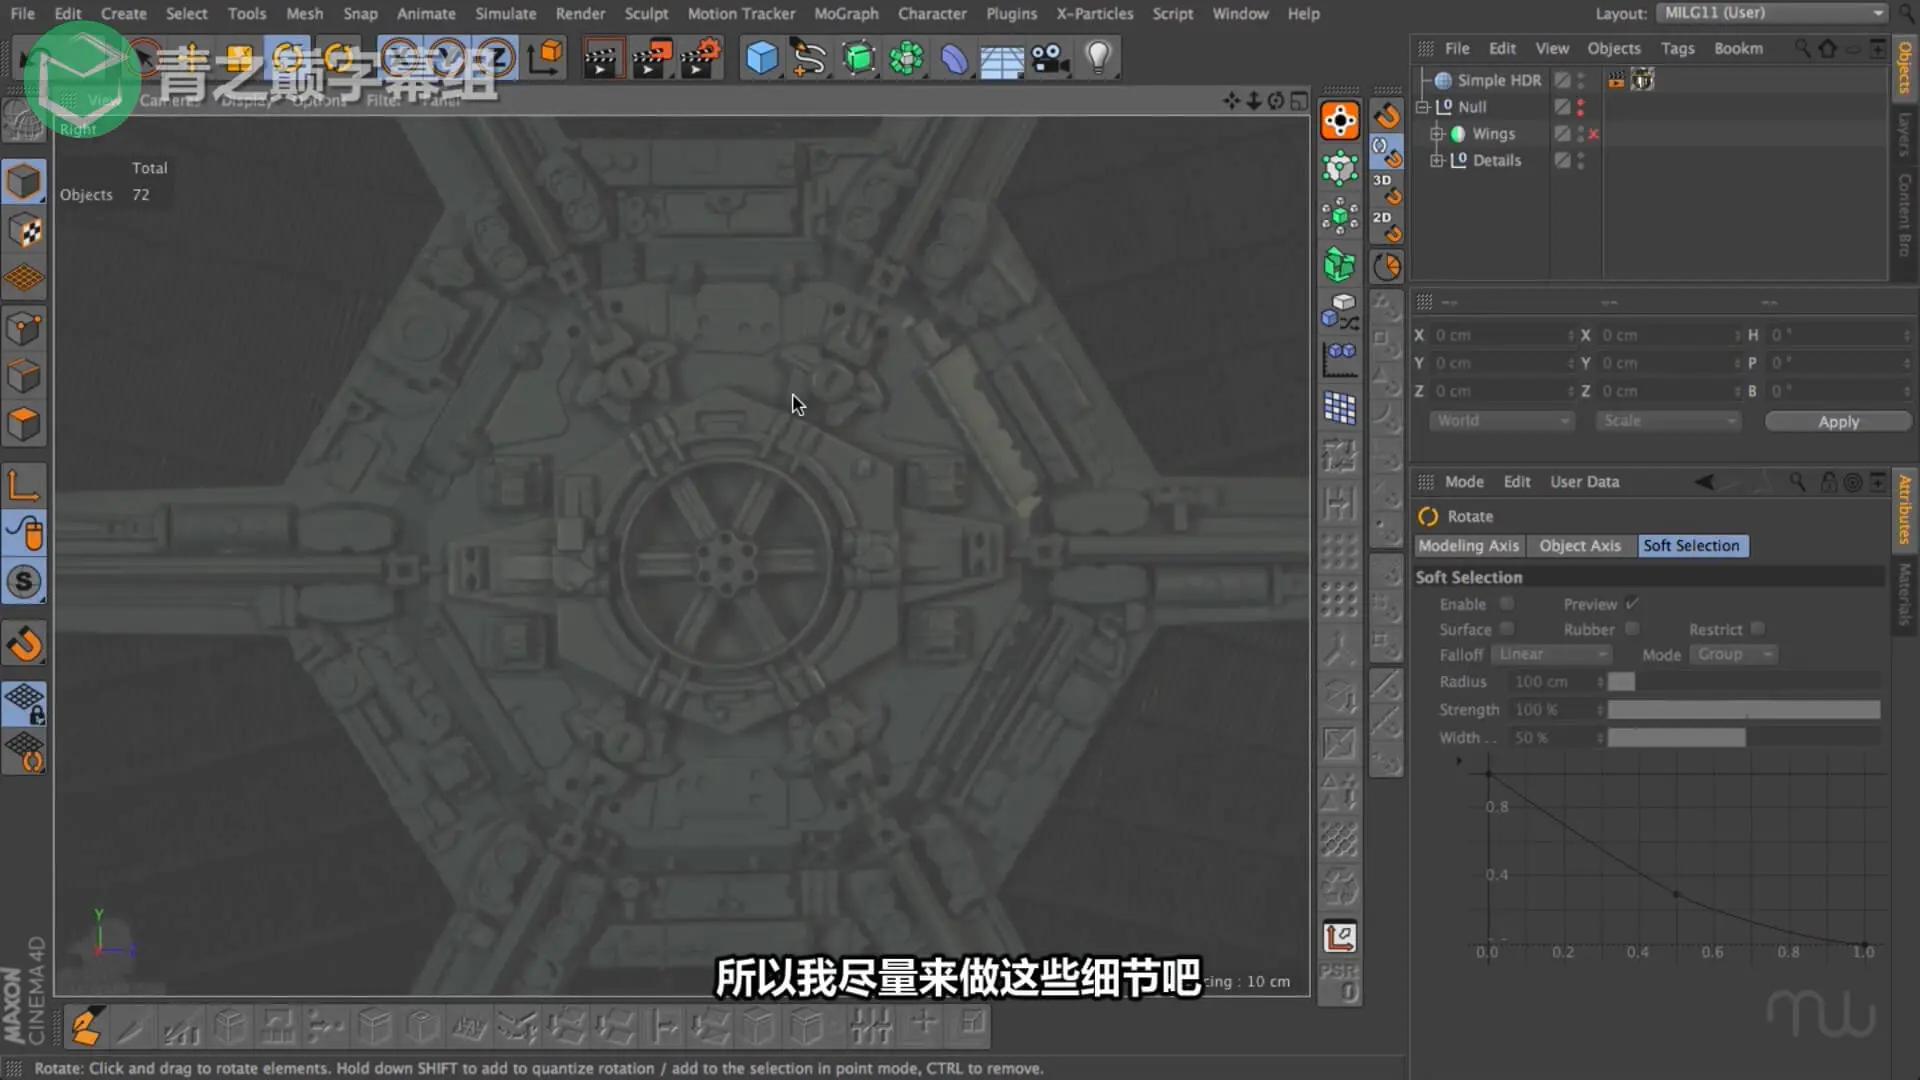Toggle Locked Workplane icon

click(24, 703)
